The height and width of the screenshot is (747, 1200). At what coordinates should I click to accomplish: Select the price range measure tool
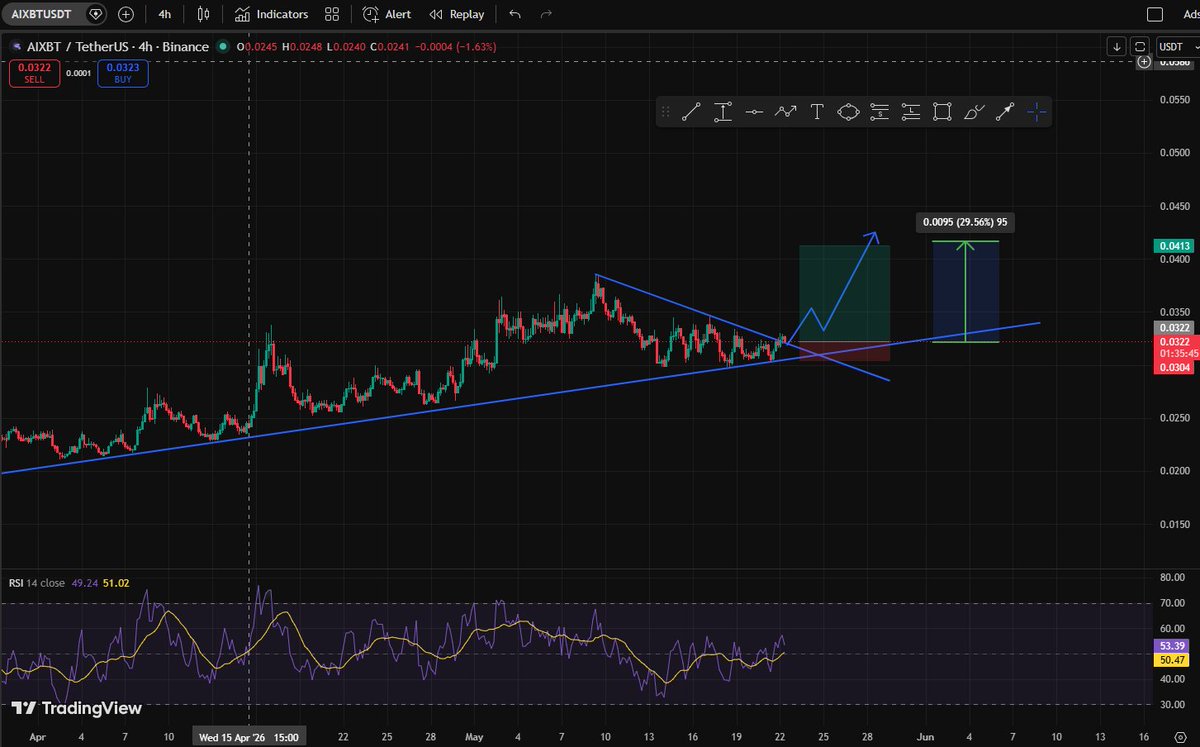(x=722, y=112)
